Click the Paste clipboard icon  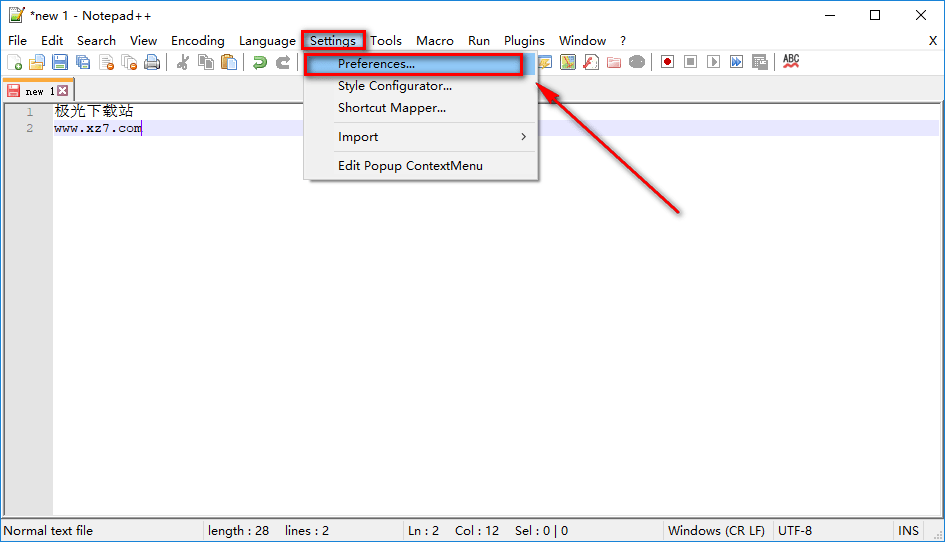(229, 62)
